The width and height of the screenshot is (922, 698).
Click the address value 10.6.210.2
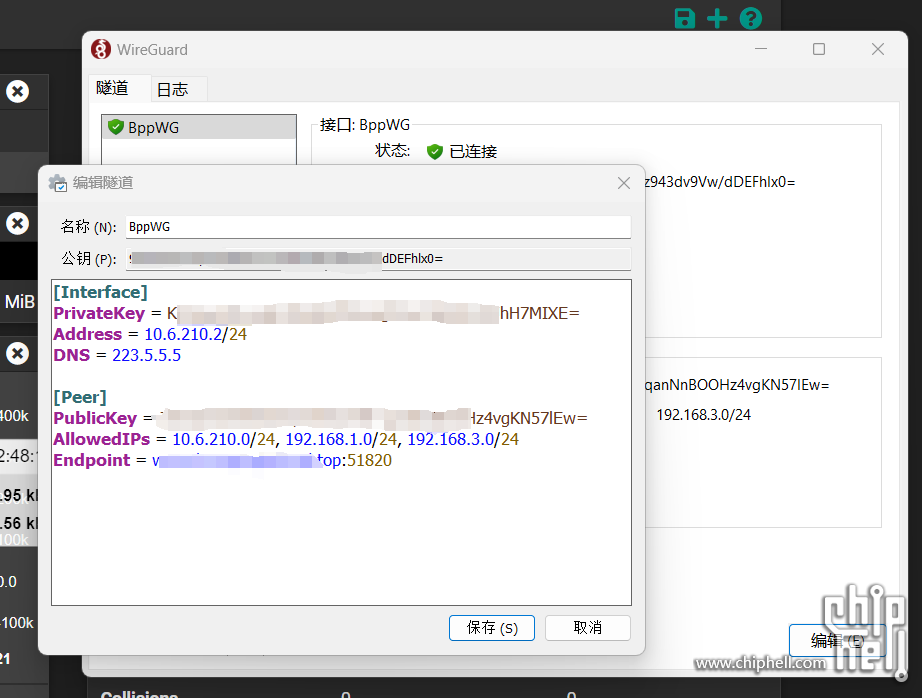tap(183, 335)
